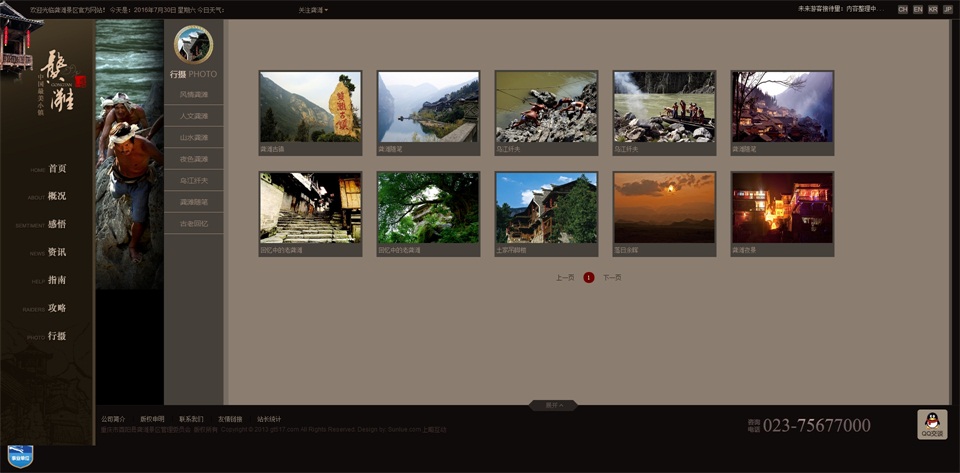Viewport: 960px width, 473px height.
Task: Go to next page via 下一页
Action: 612,277
